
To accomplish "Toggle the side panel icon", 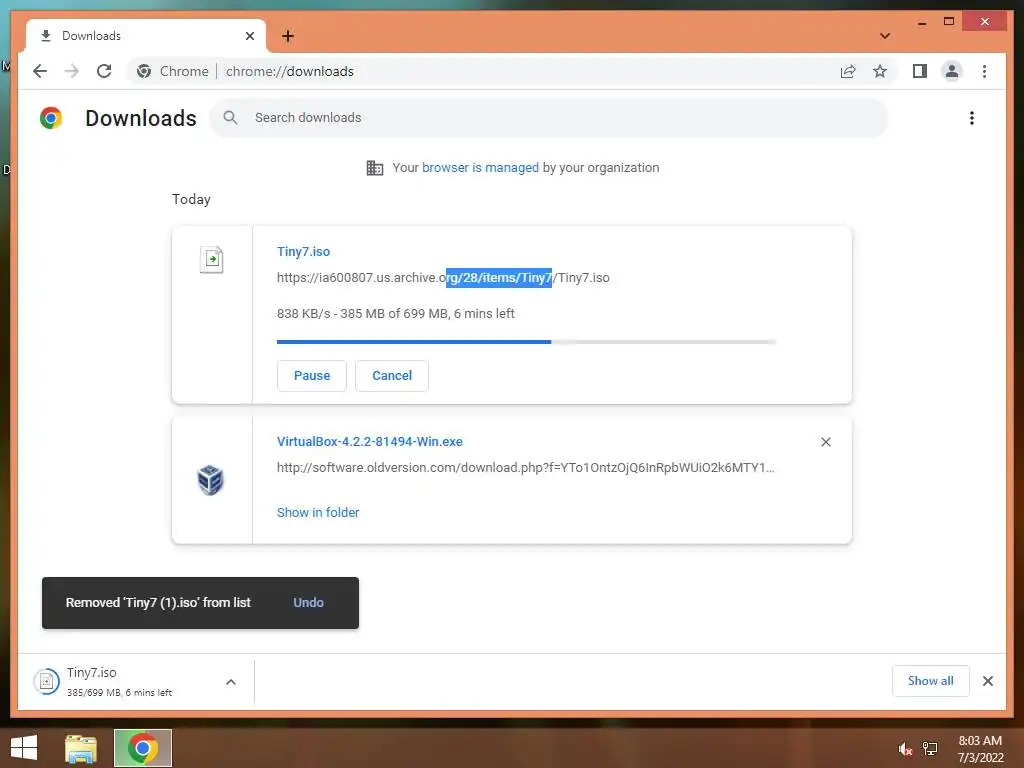I will (x=920, y=71).
